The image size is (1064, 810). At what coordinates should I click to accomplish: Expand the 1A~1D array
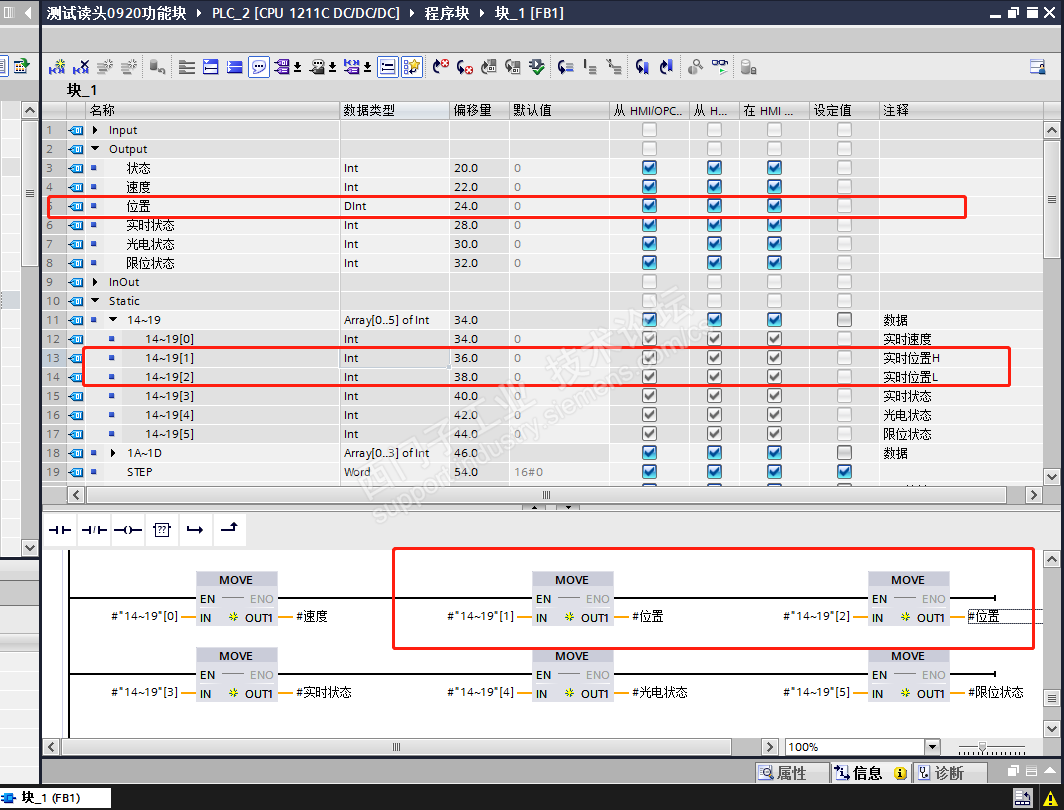point(113,452)
